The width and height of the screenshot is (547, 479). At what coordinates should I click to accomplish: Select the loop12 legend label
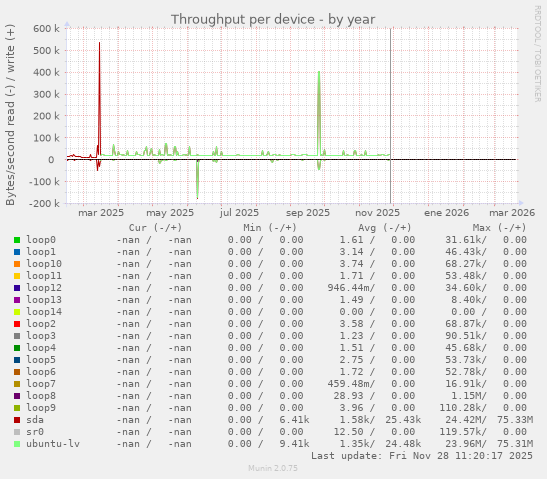coord(44,288)
